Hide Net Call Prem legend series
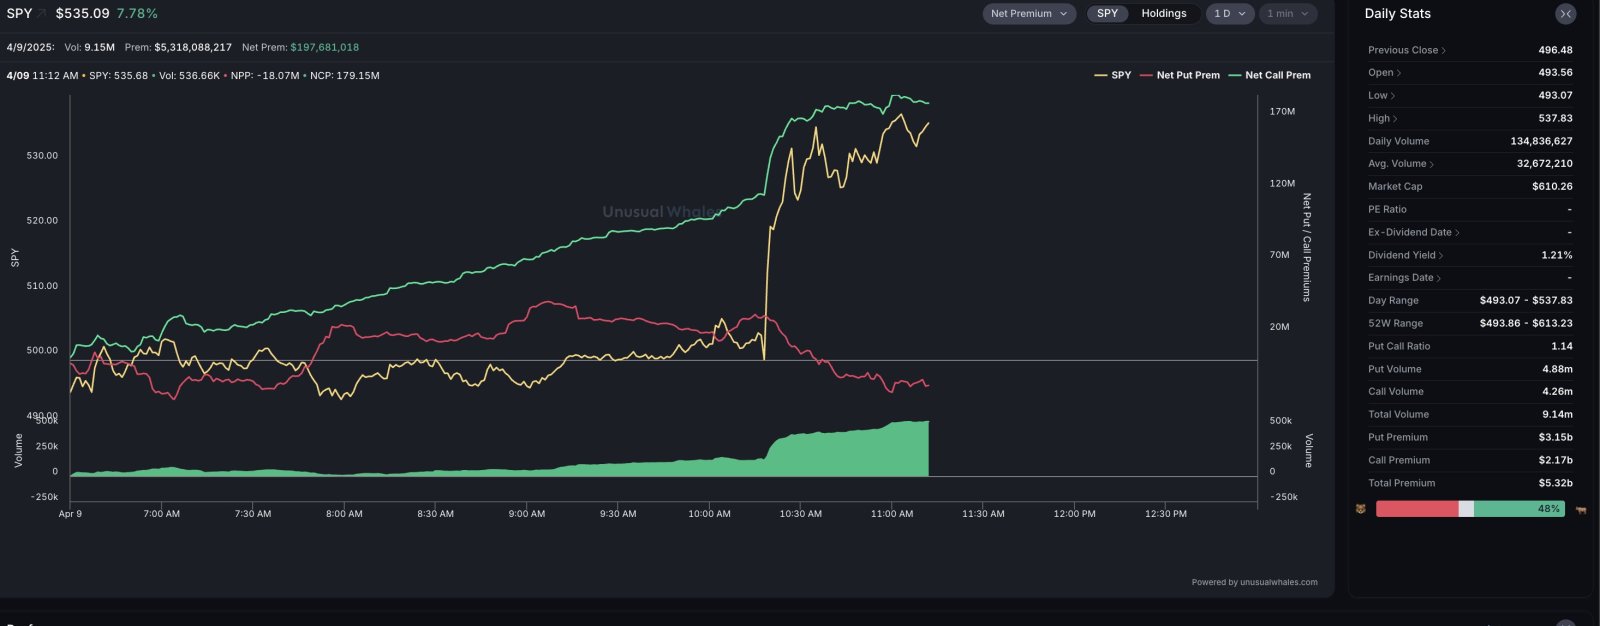 coord(1269,75)
